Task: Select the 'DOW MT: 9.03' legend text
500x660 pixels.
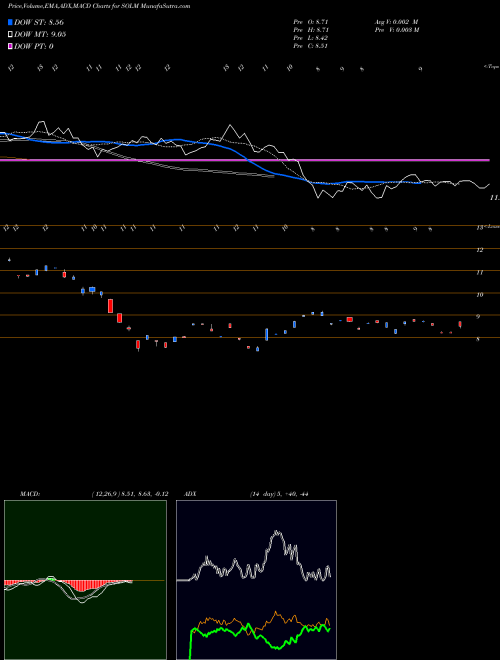Action: pyautogui.click(x=40, y=34)
